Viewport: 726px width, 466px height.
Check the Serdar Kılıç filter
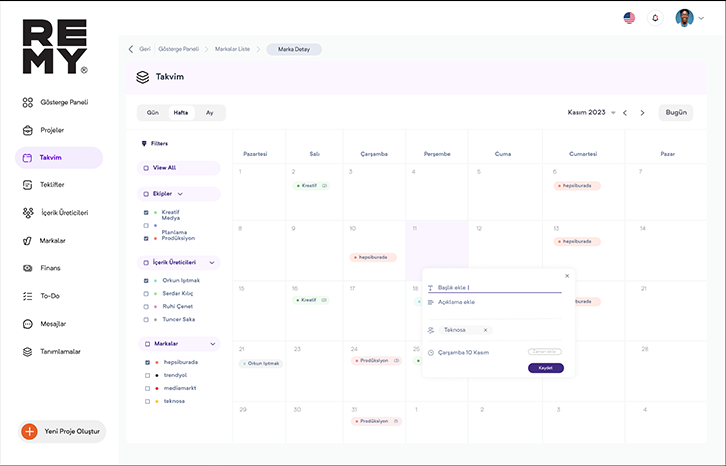click(x=146, y=293)
